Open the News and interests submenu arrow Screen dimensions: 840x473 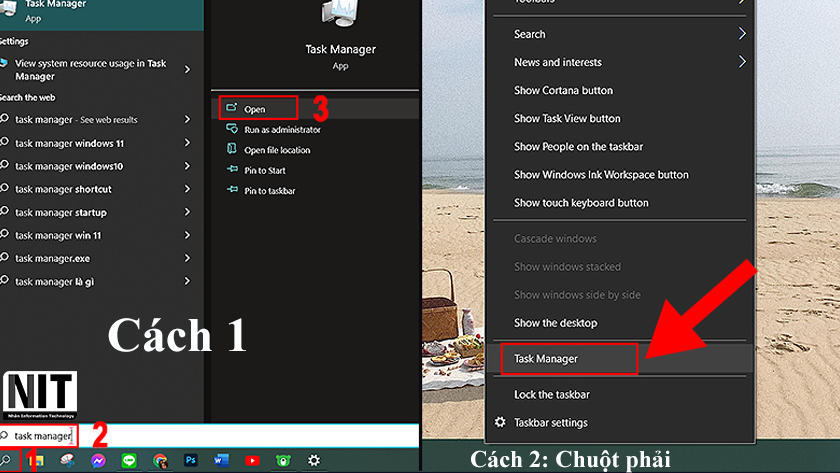tap(742, 62)
